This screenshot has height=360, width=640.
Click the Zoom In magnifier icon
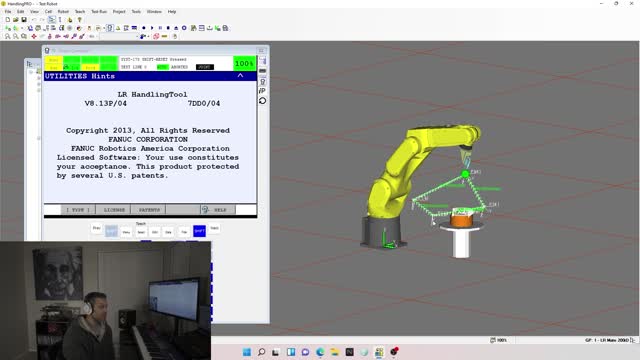pos(7,36)
